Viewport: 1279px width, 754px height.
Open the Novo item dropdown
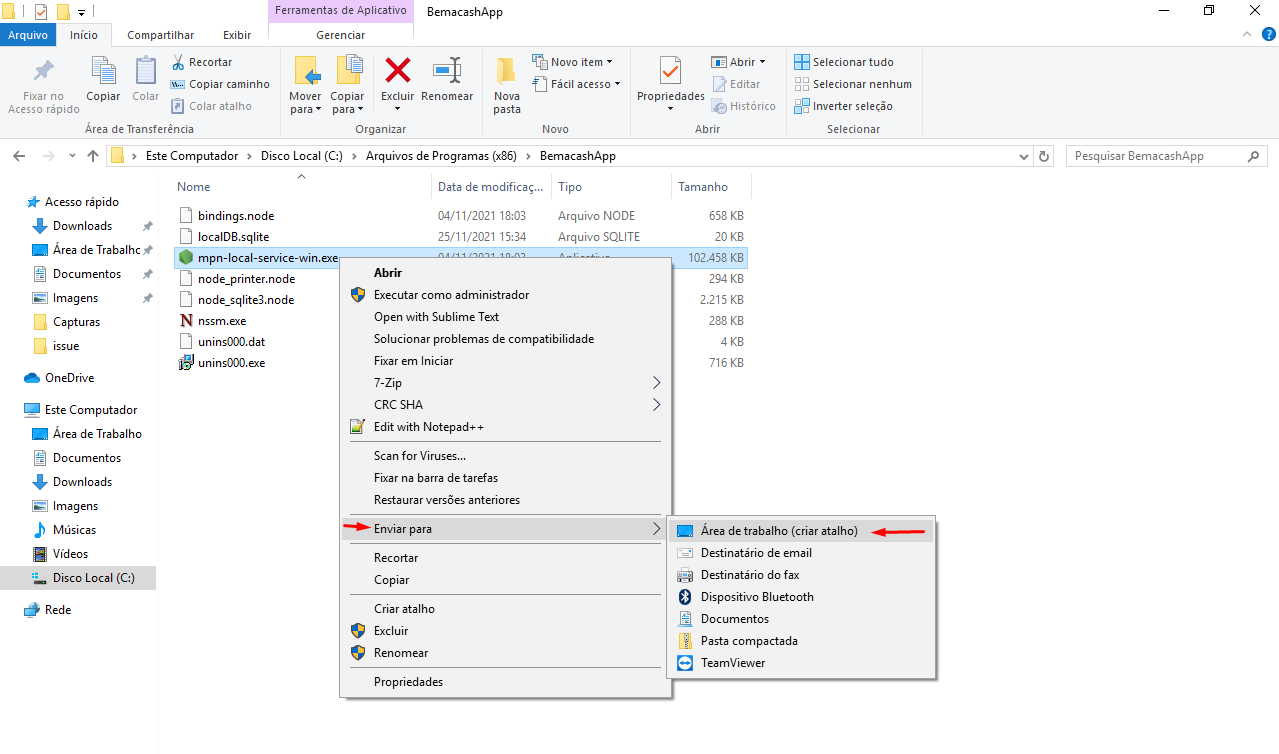click(x=573, y=62)
